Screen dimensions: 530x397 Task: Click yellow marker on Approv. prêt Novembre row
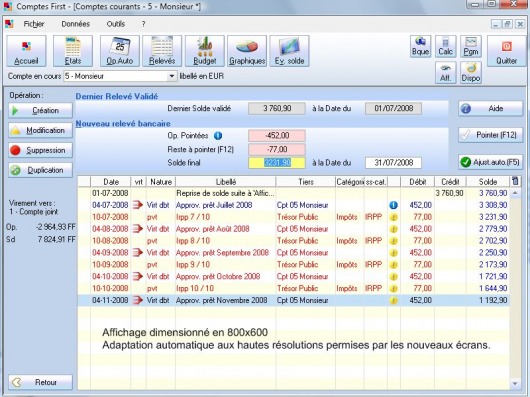coord(393,300)
